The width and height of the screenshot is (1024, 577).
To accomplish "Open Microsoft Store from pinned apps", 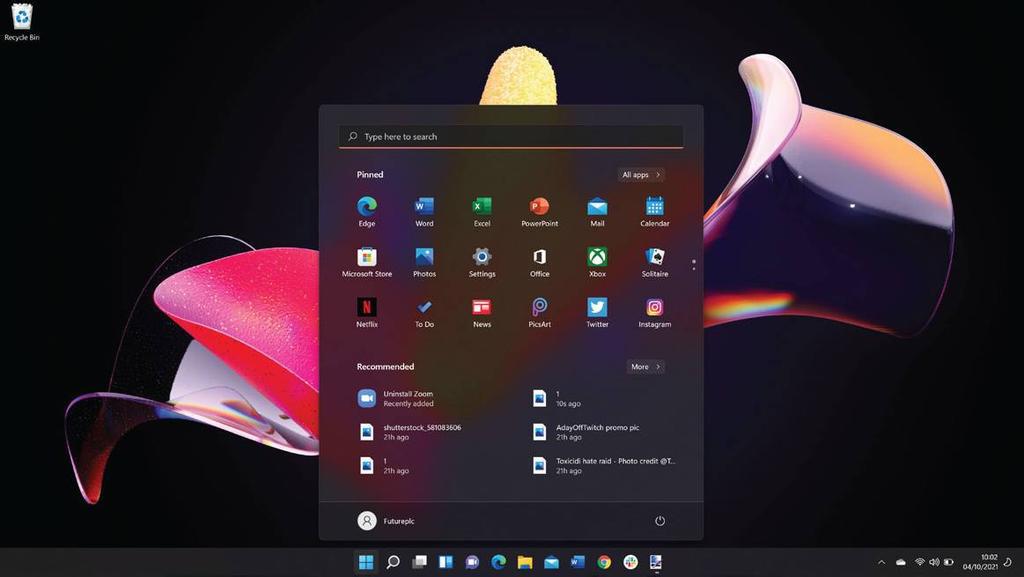I will 367,262.
